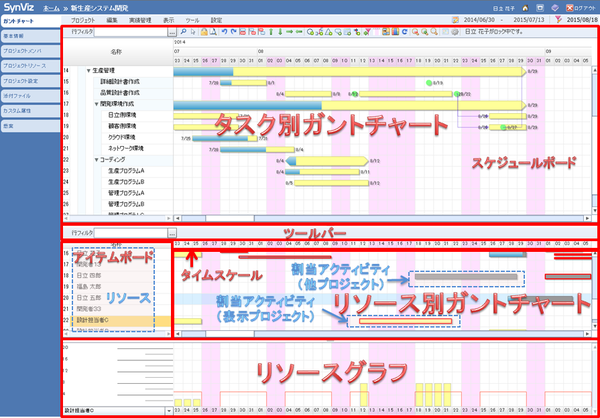
Task: Move task up with green up arrow
Action: pos(271,32)
